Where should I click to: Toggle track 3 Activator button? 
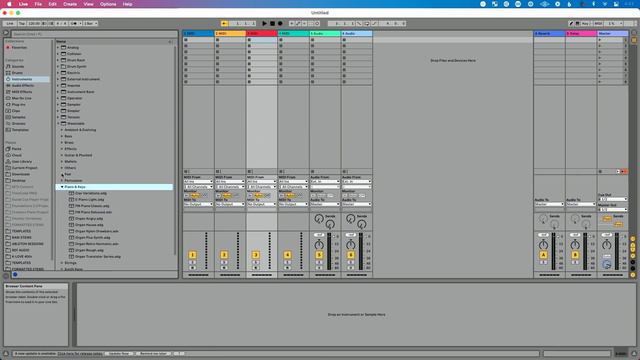pos(256,255)
